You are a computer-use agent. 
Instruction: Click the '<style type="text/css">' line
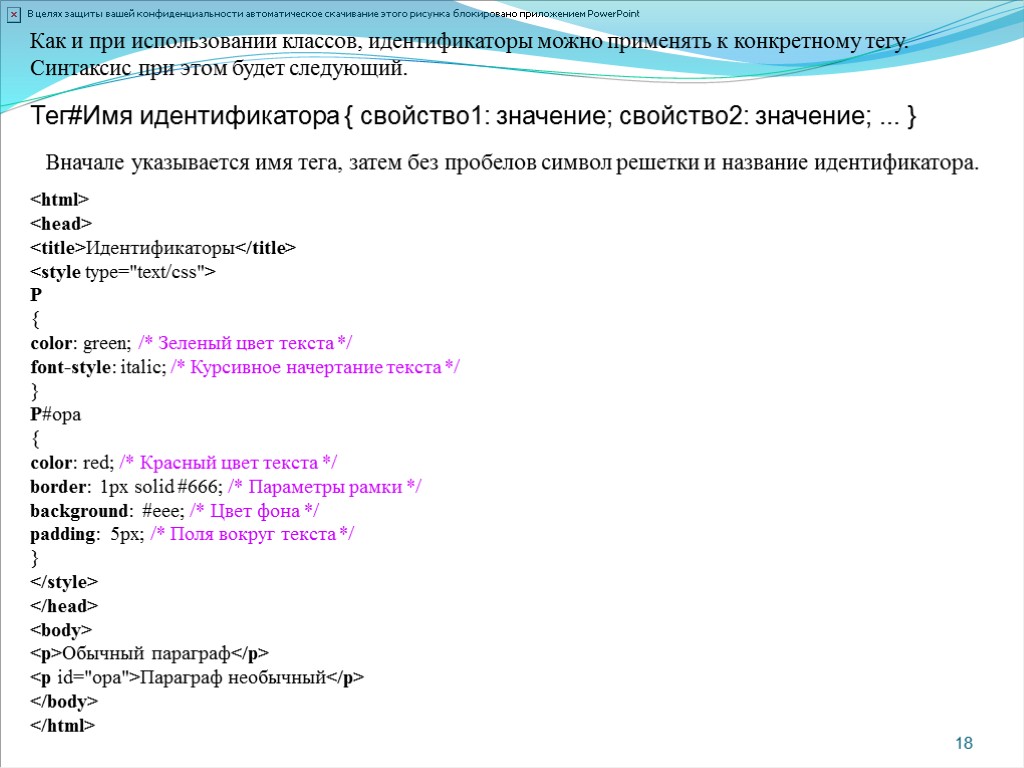coord(123,272)
